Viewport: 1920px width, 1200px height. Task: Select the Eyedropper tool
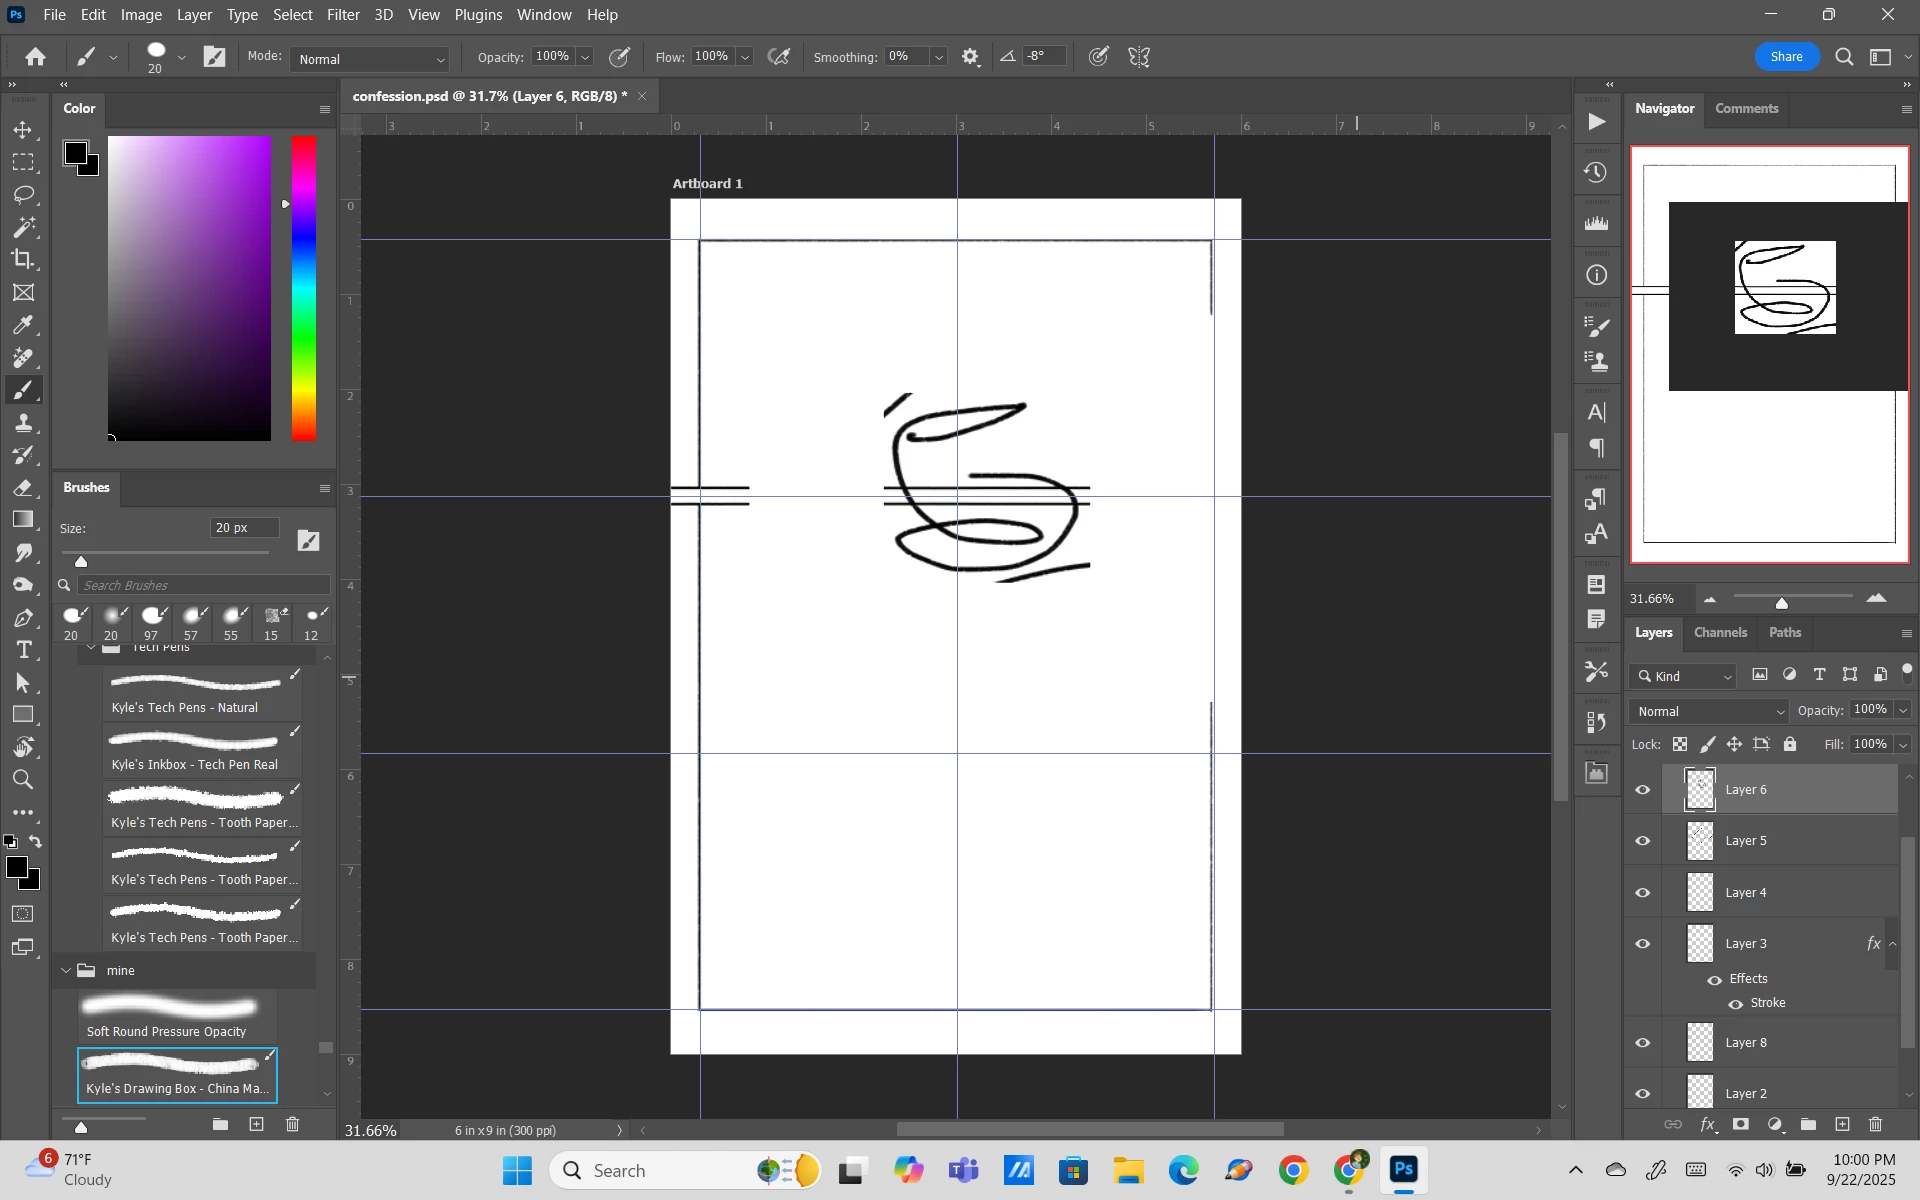[23, 325]
